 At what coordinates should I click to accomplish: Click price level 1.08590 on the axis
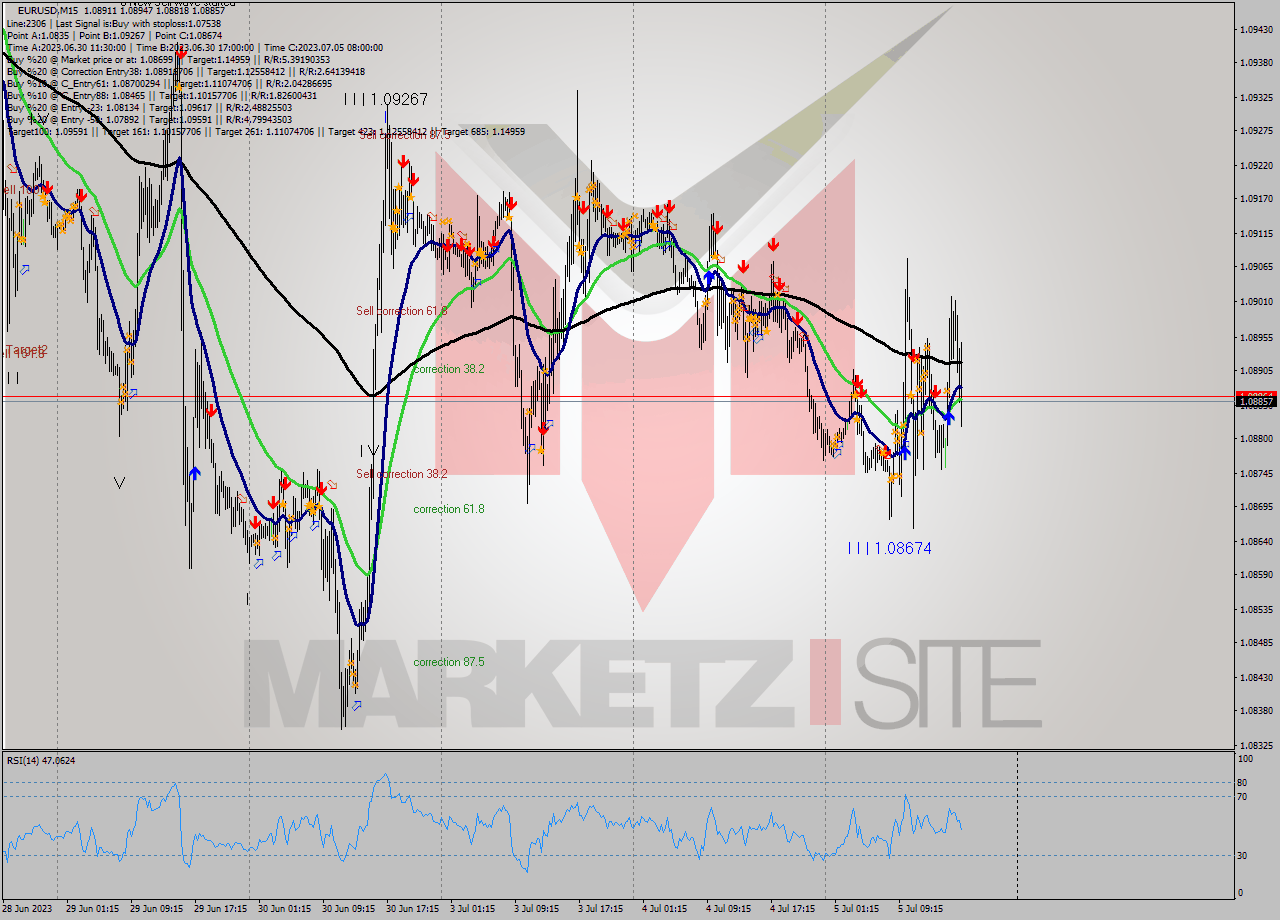coord(1255,574)
